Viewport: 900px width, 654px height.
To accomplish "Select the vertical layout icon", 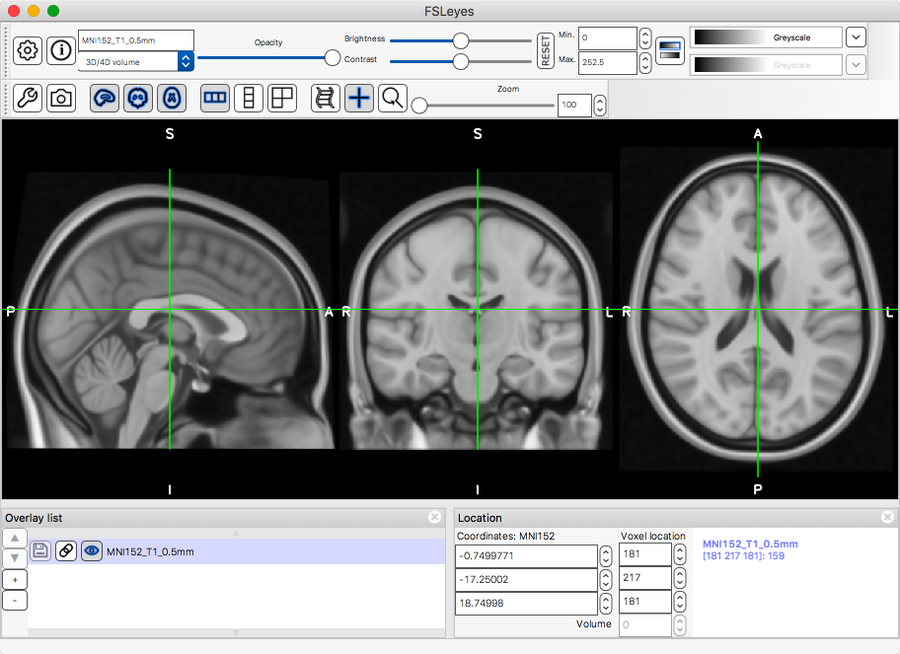I will pyautogui.click(x=249, y=98).
